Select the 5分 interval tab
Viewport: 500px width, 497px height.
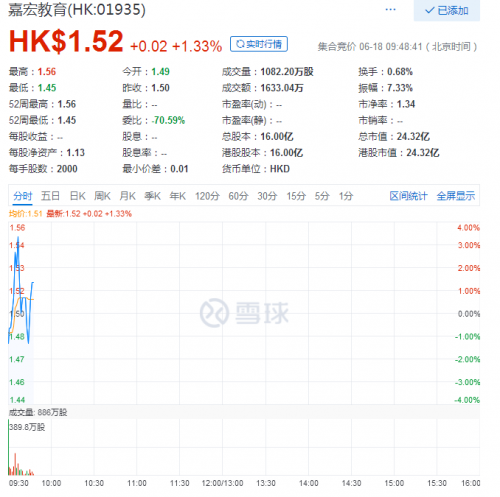coord(322,196)
